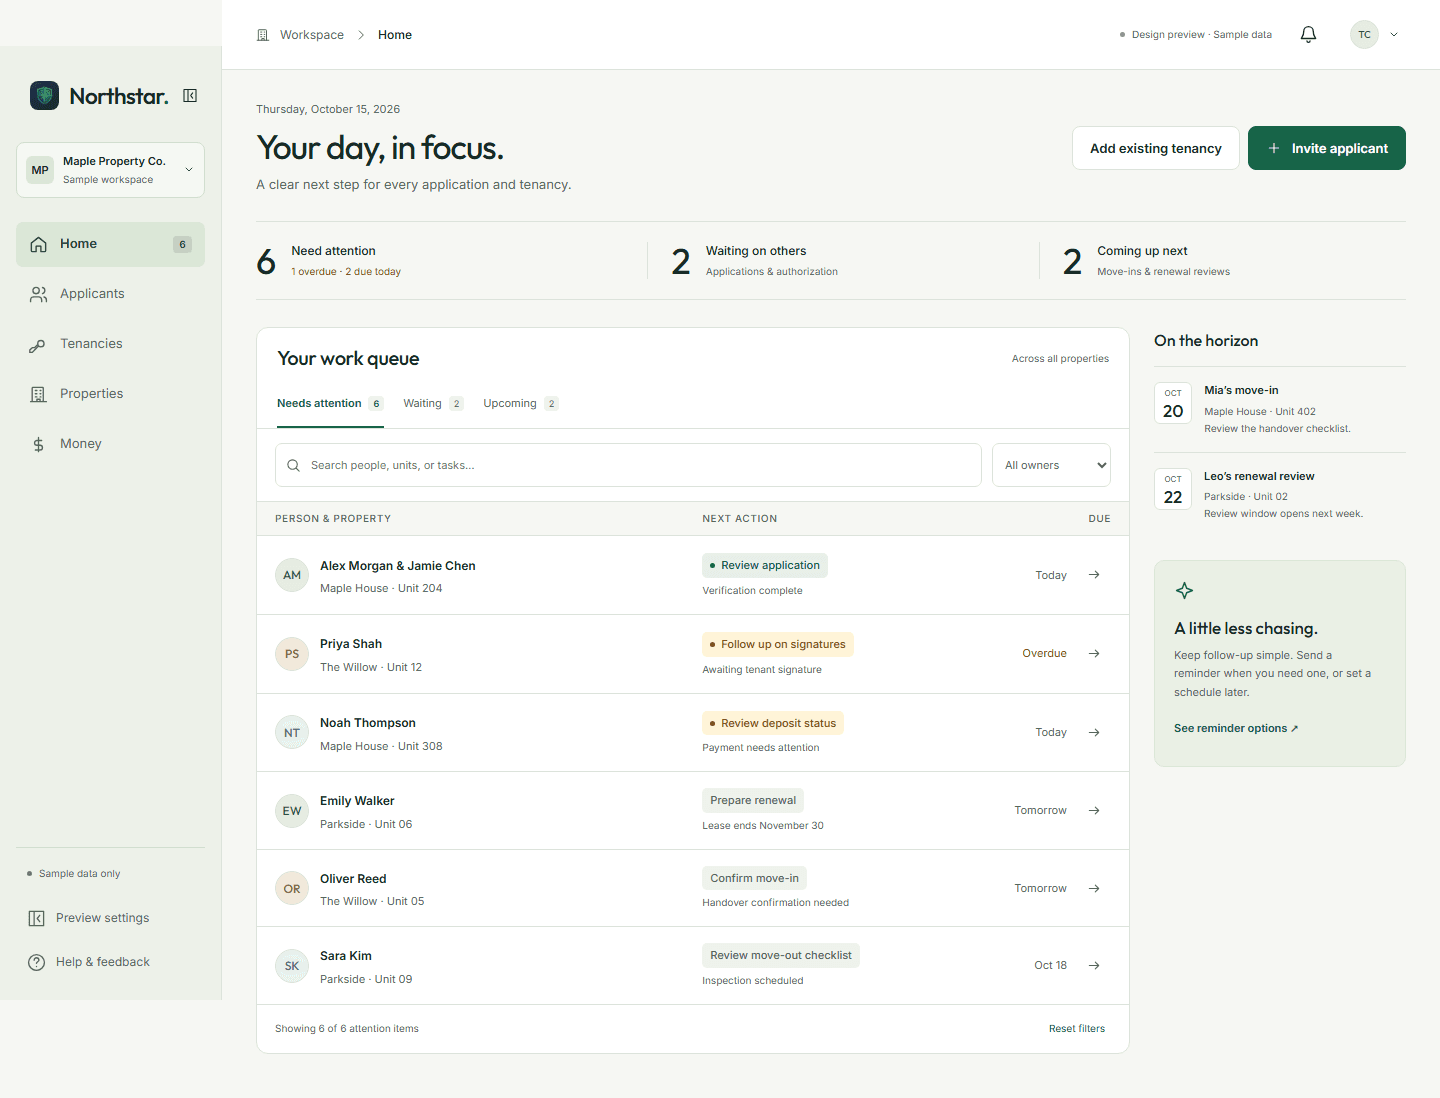Click the NT avatar for Noah Thompson
Viewport: 1440px width, 1098px height.
coord(292,733)
